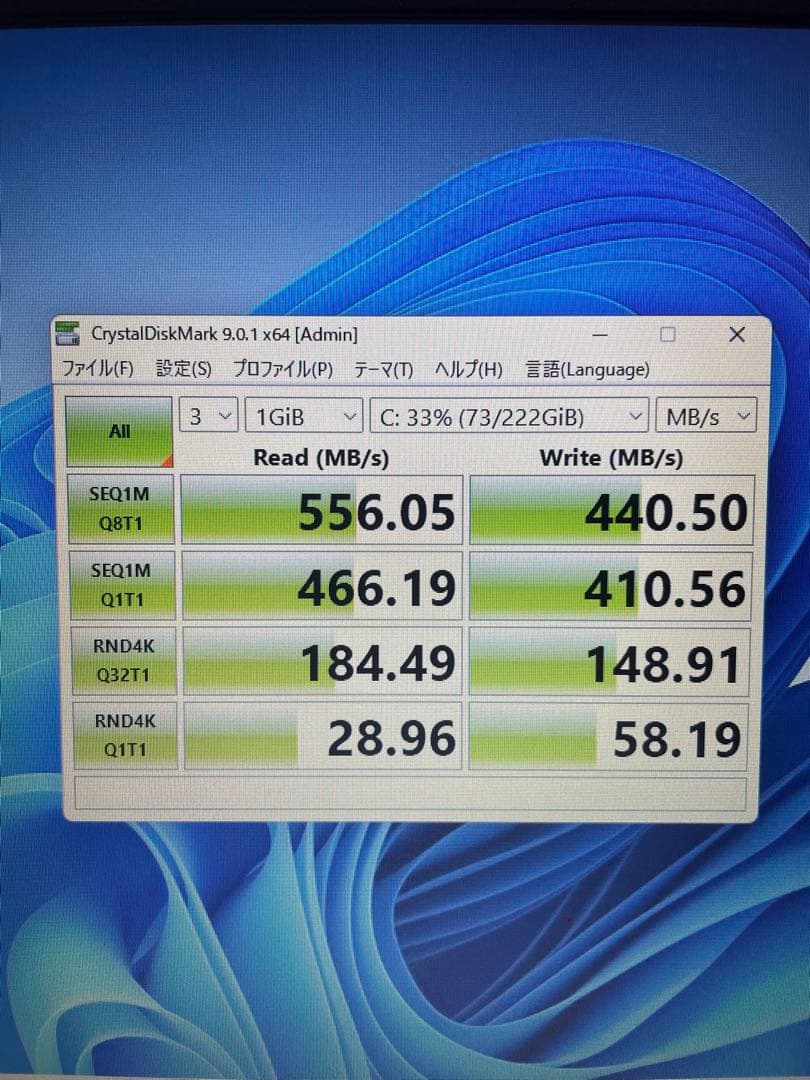The height and width of the screenshot is (1080, 810).
Task: Open the ヘルプ(H) help menu
Action: [468, 369]
